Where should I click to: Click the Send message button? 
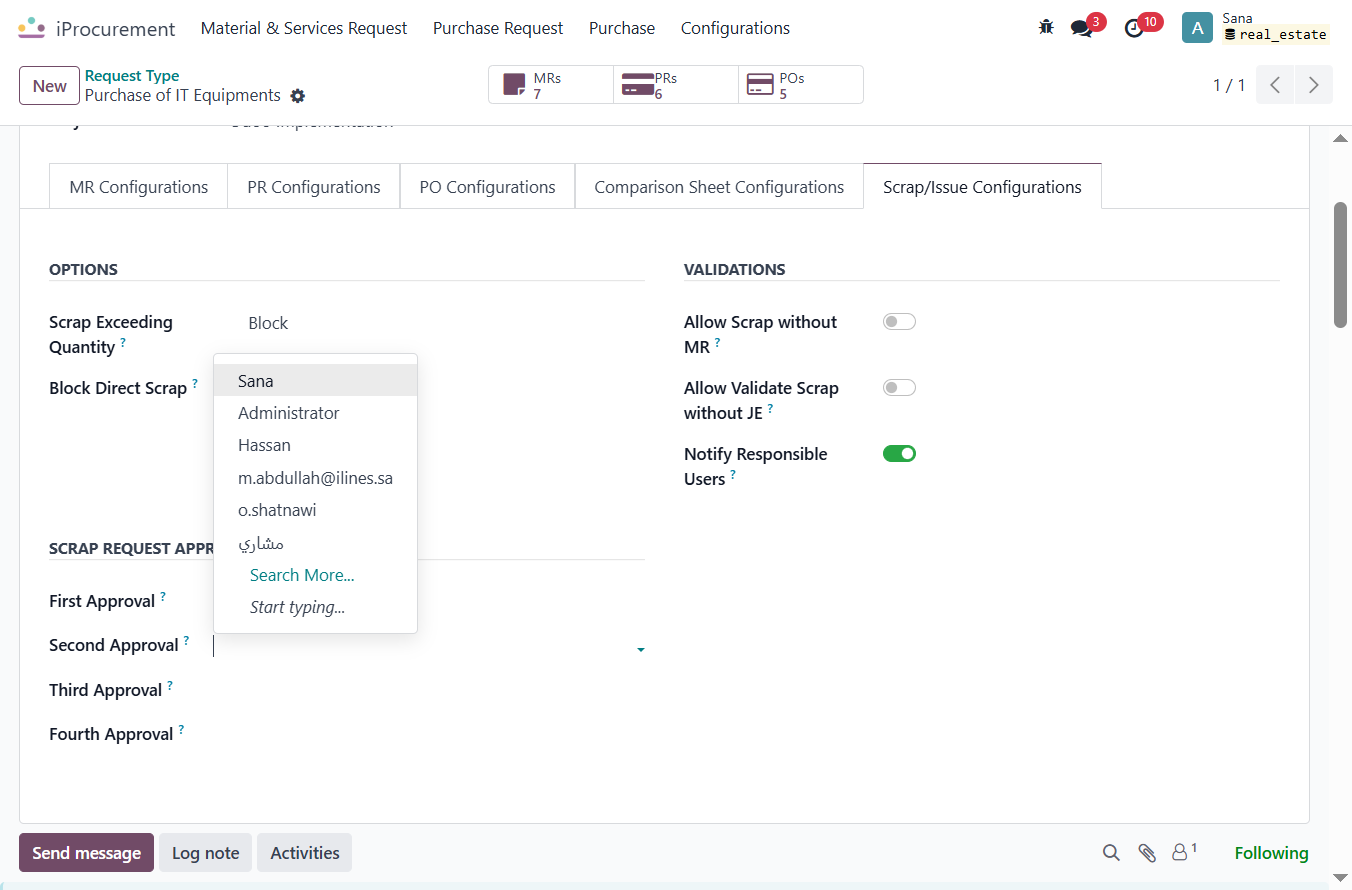click(x=87, y=853)
